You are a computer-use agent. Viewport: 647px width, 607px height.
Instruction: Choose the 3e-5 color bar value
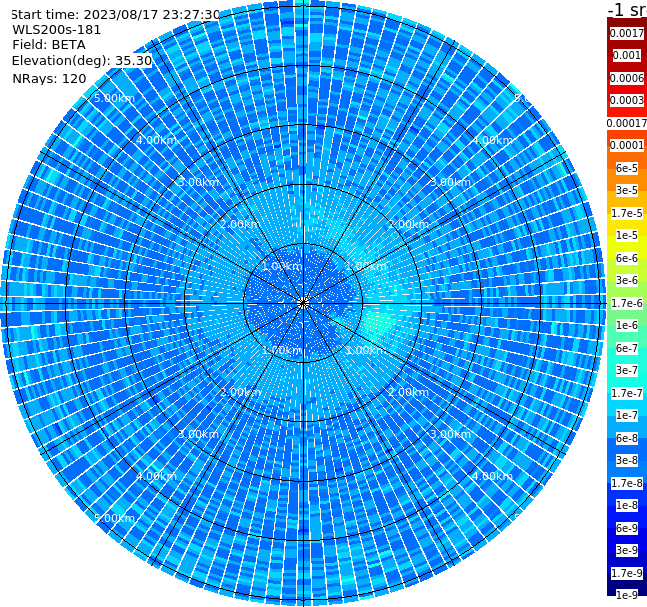(627, 190)
